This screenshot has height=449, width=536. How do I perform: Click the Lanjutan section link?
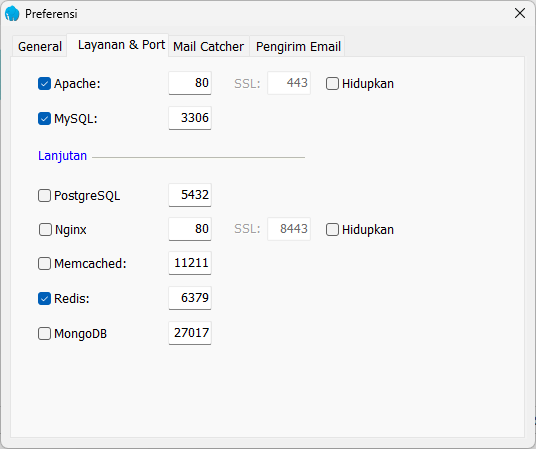pos(62,156)
